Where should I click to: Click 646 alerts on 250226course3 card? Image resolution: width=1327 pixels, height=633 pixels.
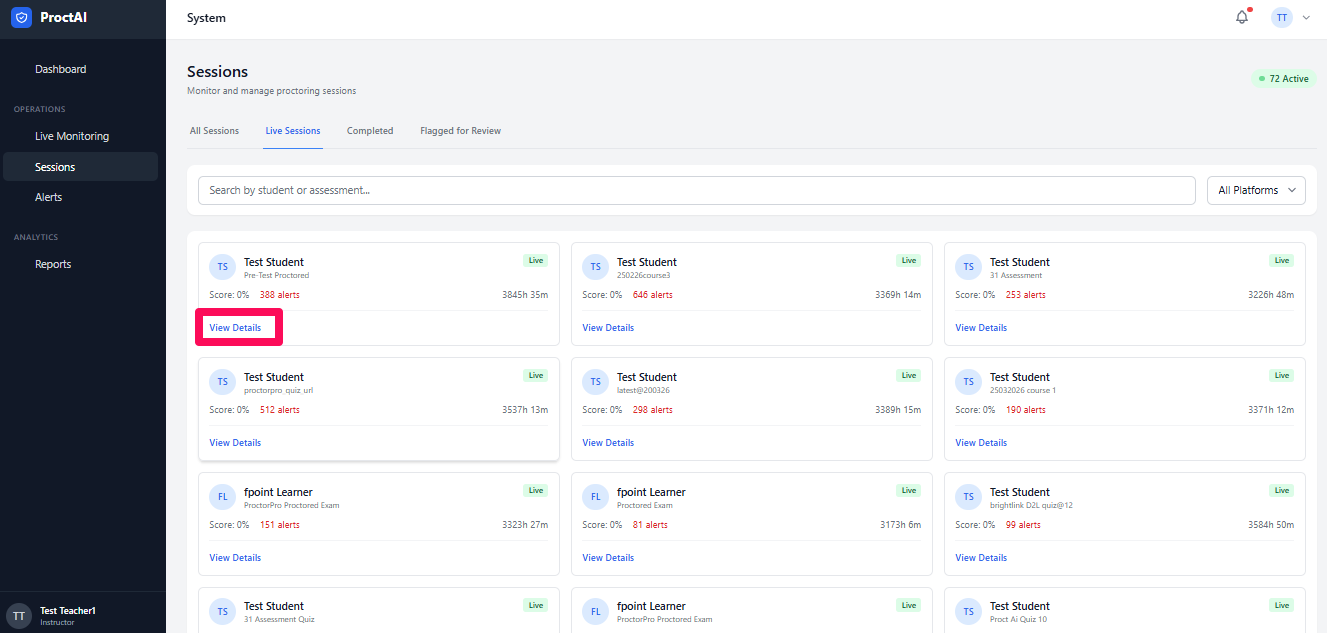click(653, 295)
